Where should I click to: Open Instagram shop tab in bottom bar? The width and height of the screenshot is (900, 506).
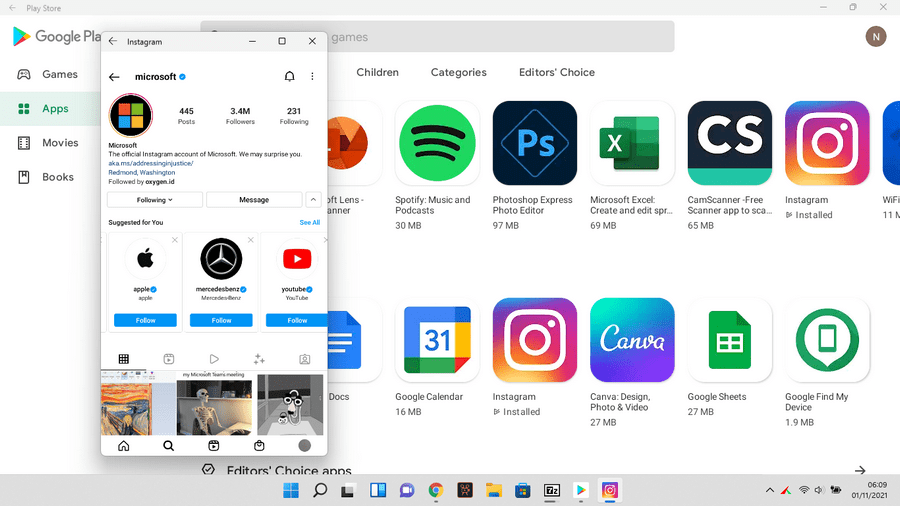259,446
